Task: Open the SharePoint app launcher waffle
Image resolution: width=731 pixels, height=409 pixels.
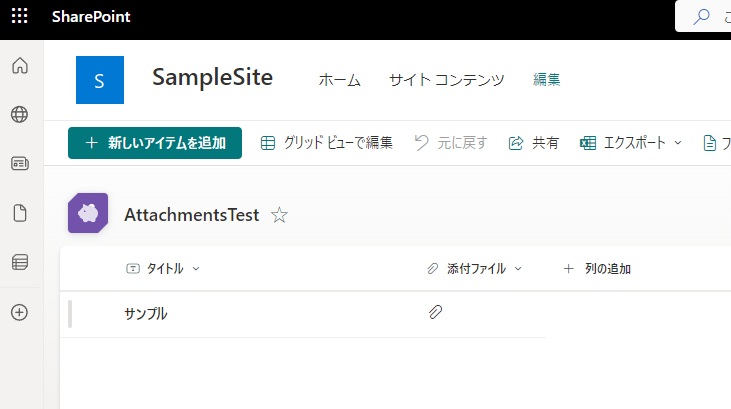Action: click(x=20, y=16)
